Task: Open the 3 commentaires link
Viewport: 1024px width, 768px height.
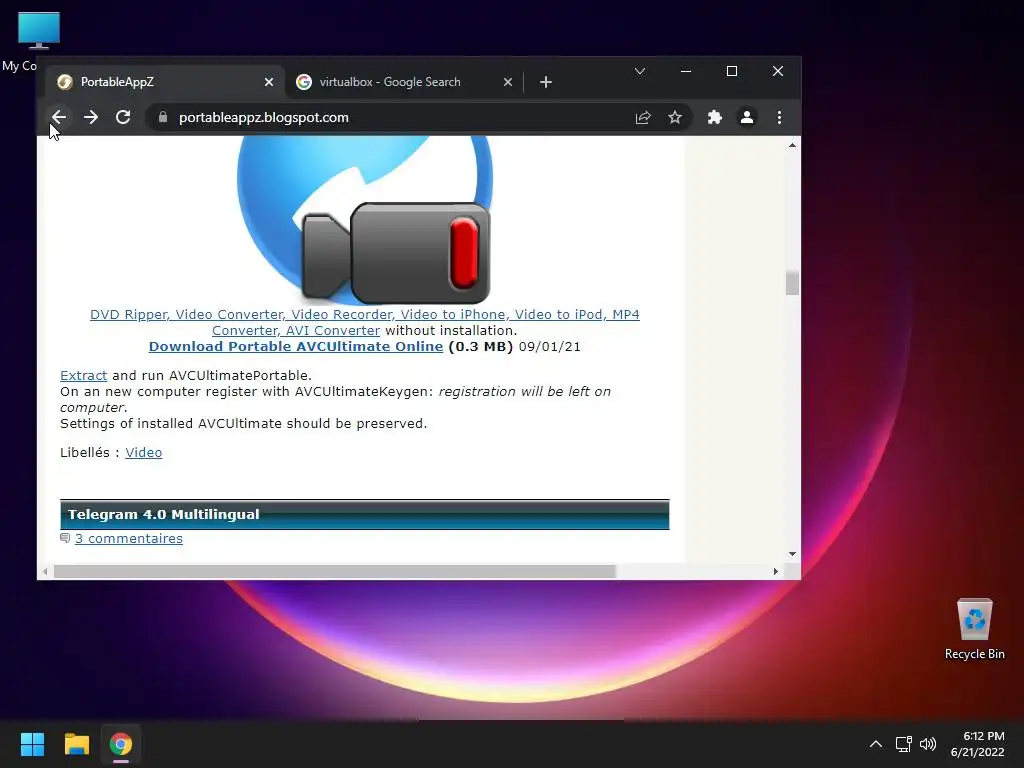Action: click(129, 539)
